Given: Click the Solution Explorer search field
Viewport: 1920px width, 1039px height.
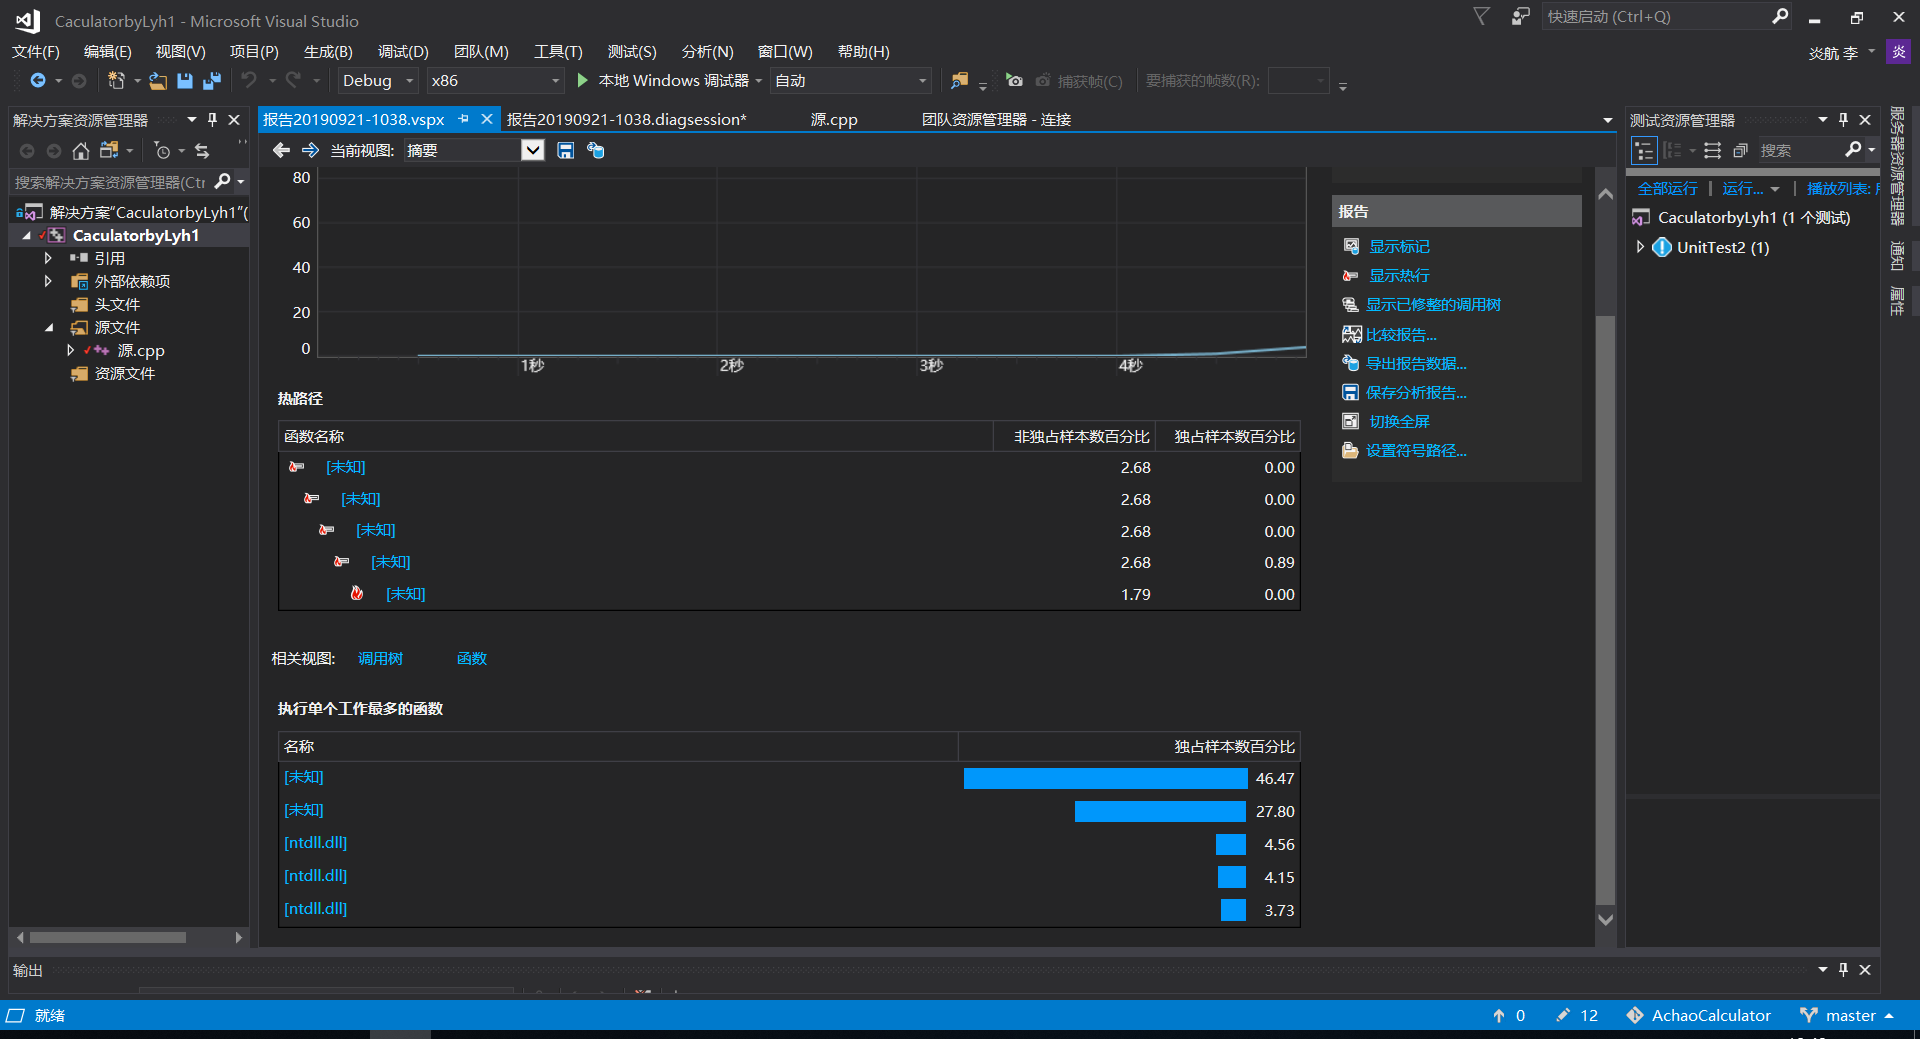Looking at the screenshot, I should tap(111, 182).
